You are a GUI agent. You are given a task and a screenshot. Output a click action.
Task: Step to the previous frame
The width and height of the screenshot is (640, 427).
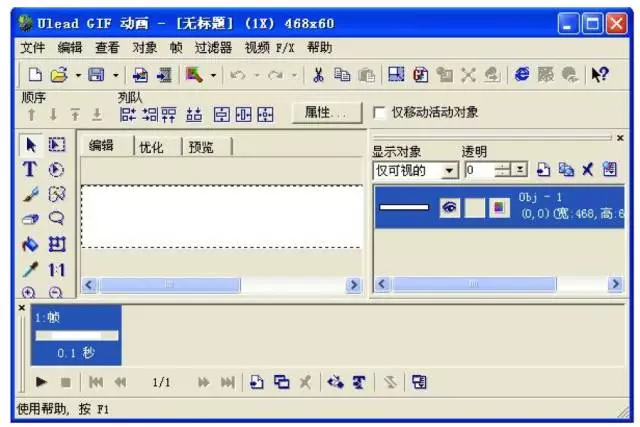[x=120, y=383]
